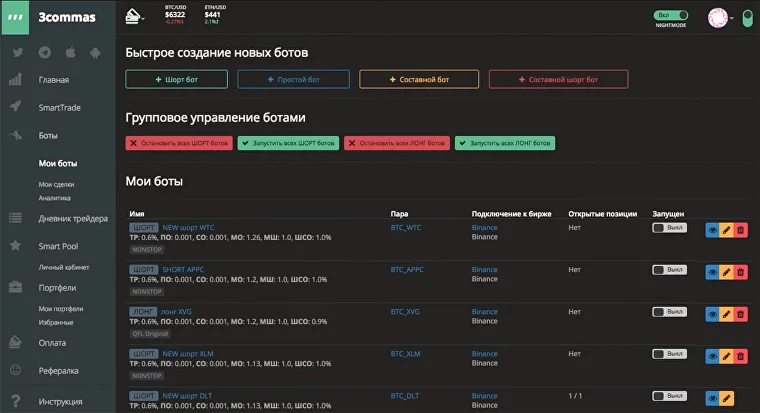
Task: Click the green vertical toggle at top-right corner
Action: click(747, 18)
